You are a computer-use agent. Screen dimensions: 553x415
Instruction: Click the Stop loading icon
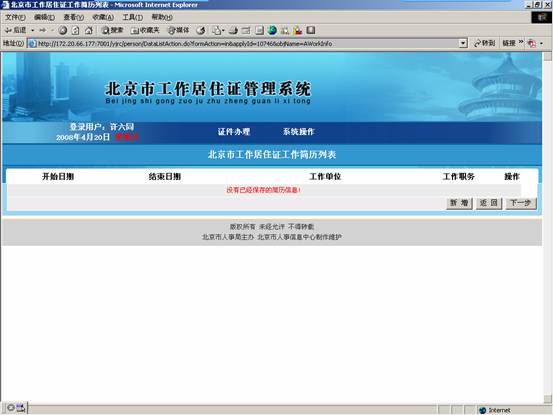coord(62,31)
